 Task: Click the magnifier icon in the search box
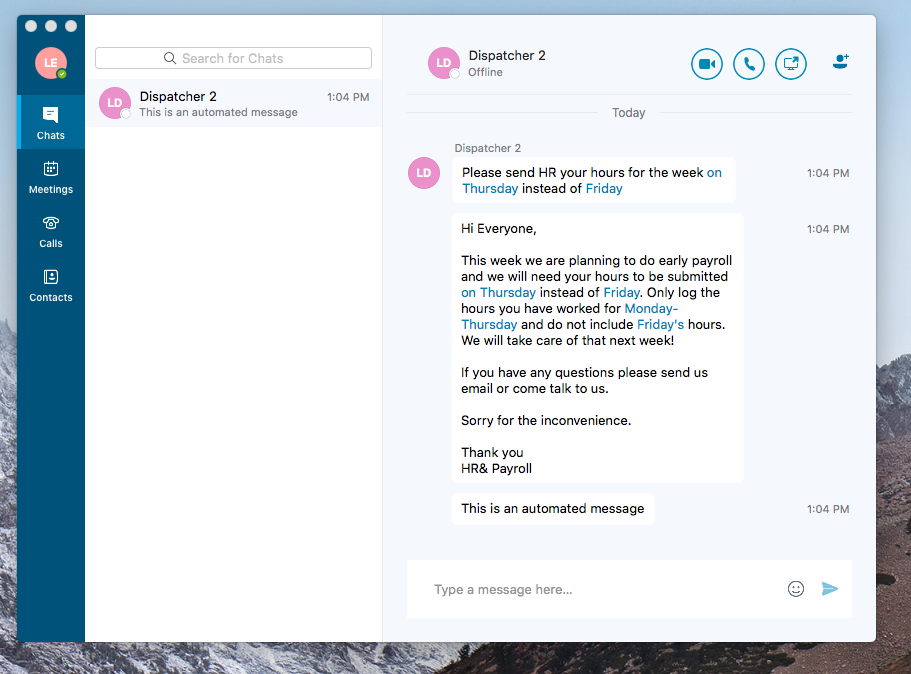point(170,58)
